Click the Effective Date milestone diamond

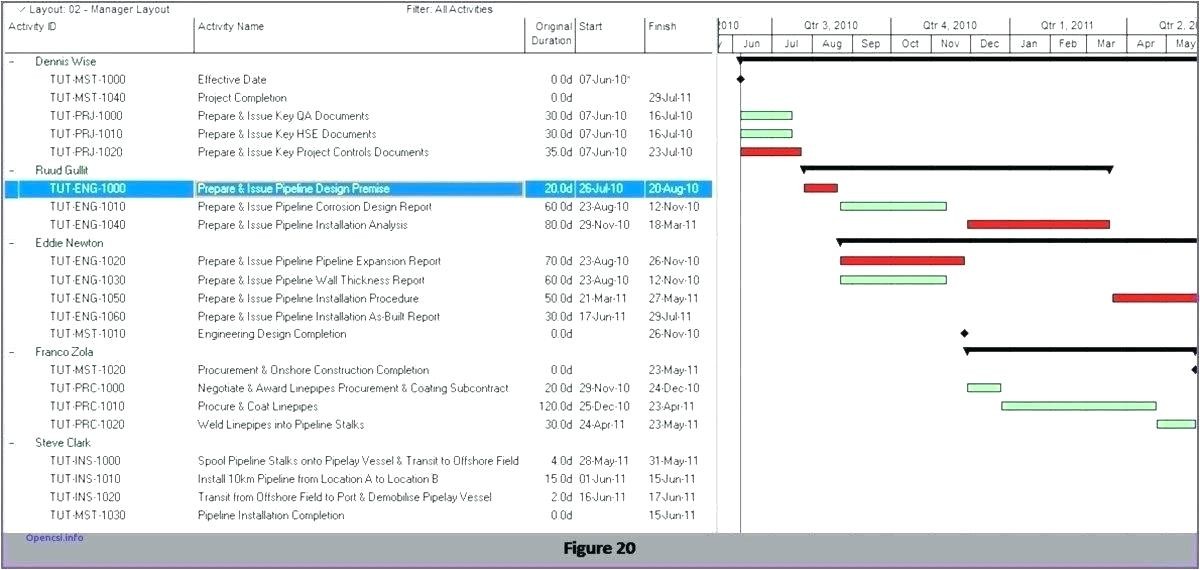tap(740, 79)
